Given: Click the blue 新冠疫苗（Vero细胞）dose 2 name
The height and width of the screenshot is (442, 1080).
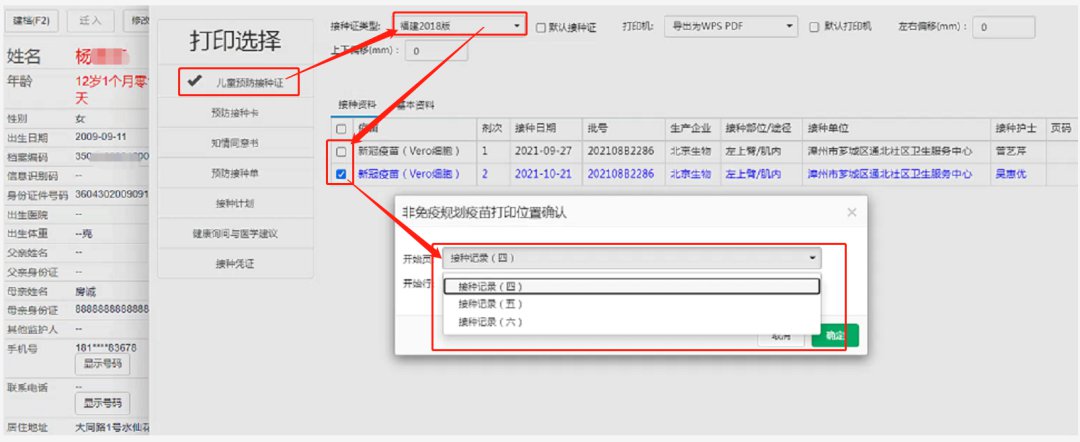Looking at the screenshot, I should coord(408,174).
